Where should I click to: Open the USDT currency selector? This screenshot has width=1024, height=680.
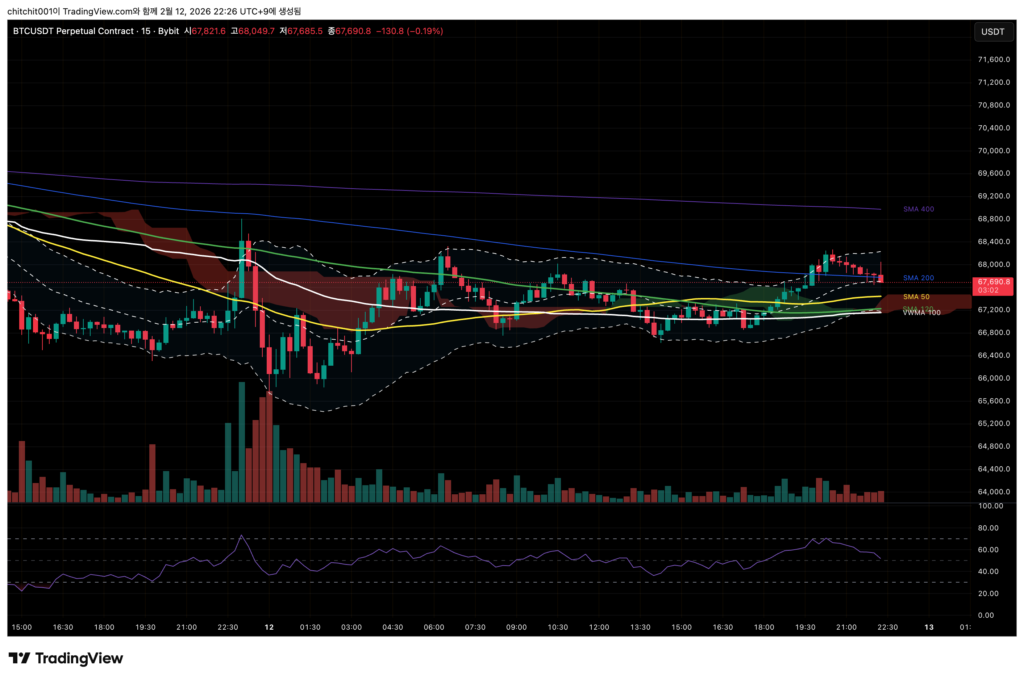tap(992, 32)
